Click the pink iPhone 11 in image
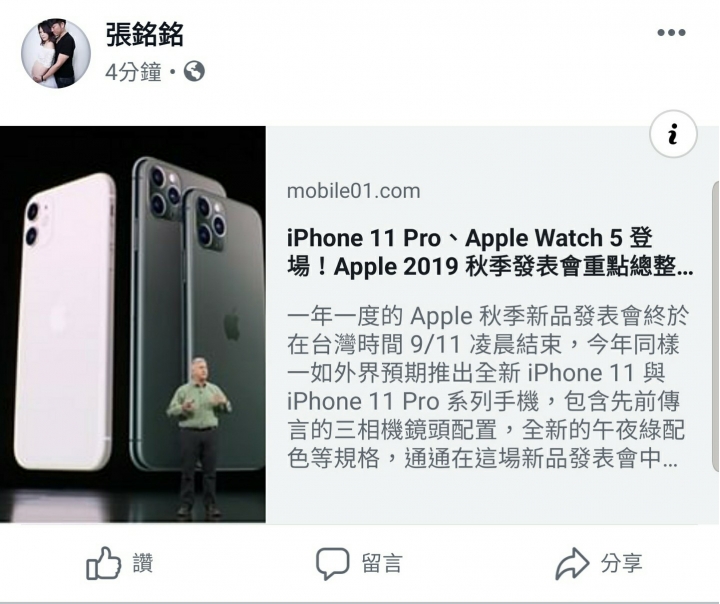Image resolution: width=720 pixels, height=604 pixels. point(64,322)
